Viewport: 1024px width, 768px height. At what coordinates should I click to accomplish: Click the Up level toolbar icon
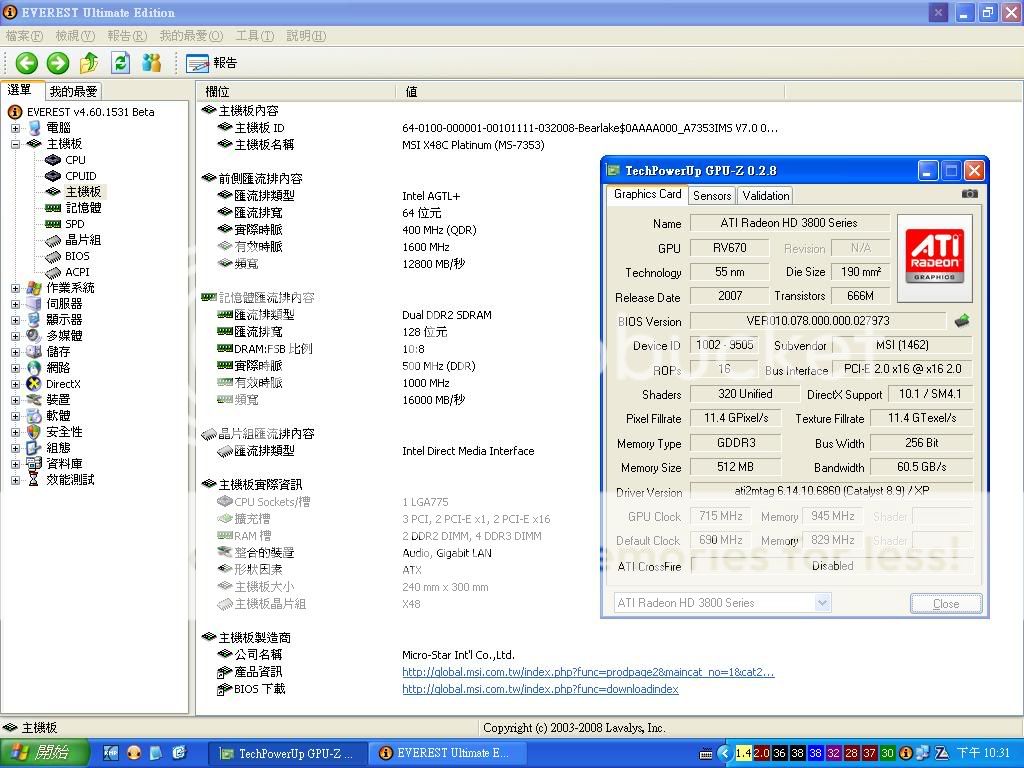coord(89,63)
